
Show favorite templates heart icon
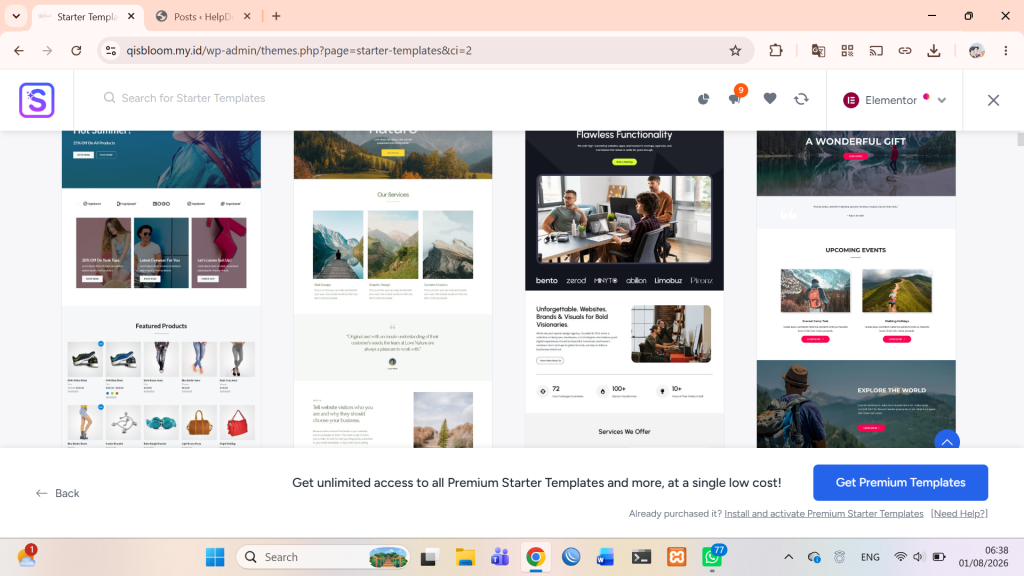click(770, 99)
